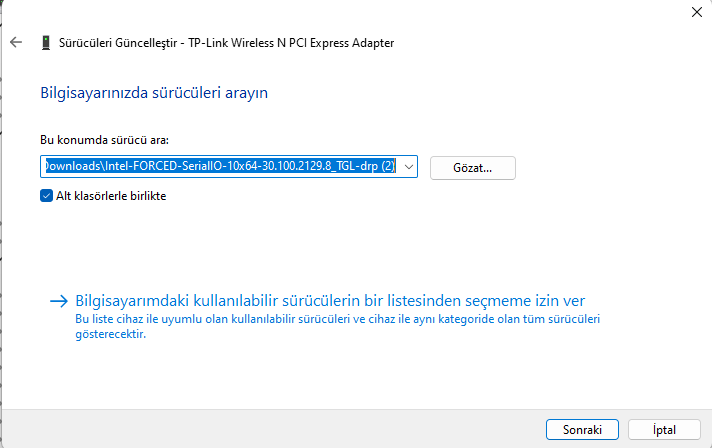Uncheck Alt klasörlerle birlikte checkbox
The image size is (712, 448).
click(x=46, y=196)
